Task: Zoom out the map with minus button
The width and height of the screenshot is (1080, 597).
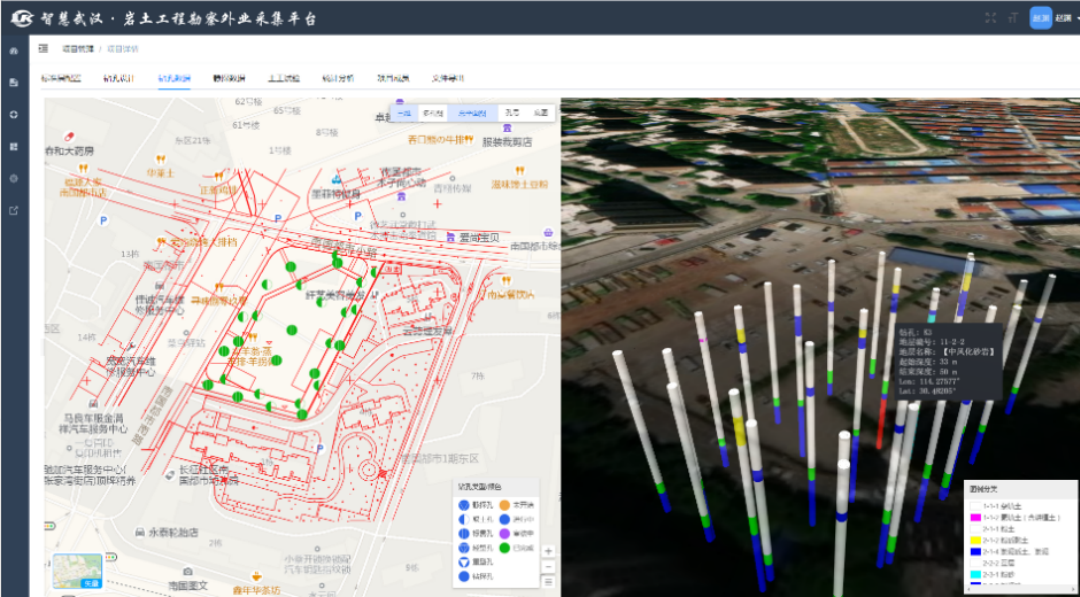Action: (548, 567)
